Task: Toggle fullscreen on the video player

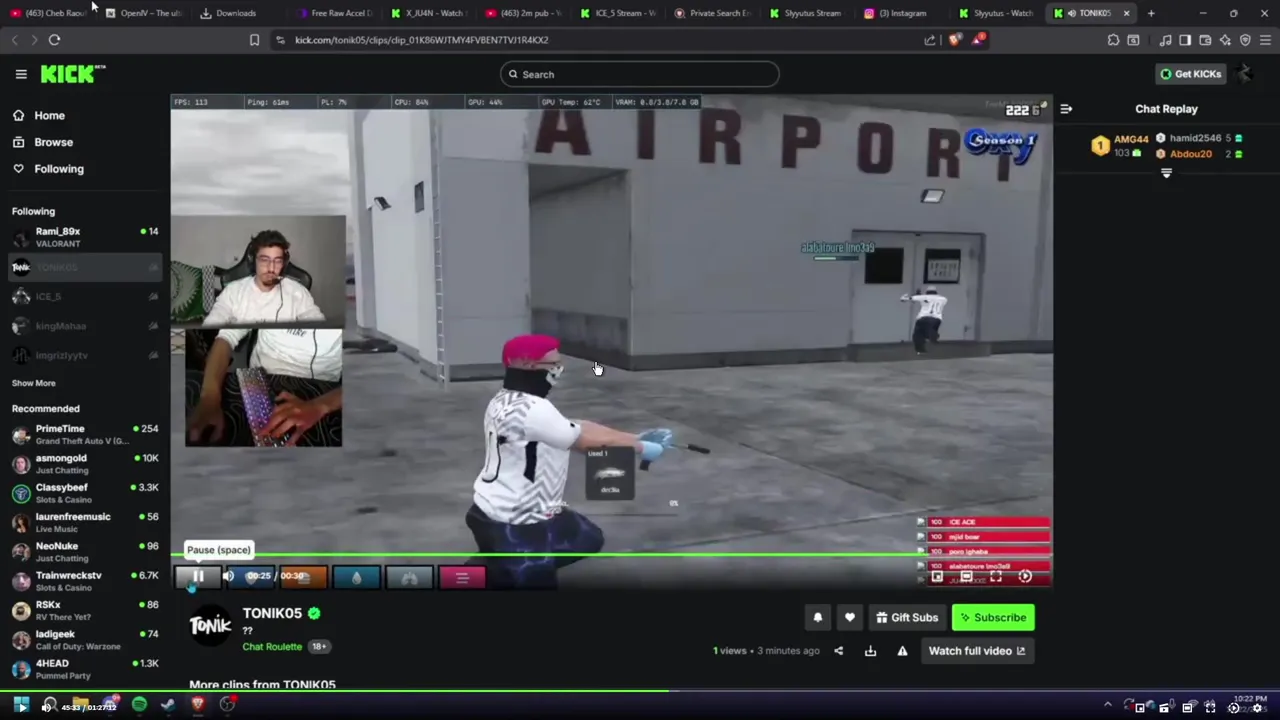Action: [995, 576]
